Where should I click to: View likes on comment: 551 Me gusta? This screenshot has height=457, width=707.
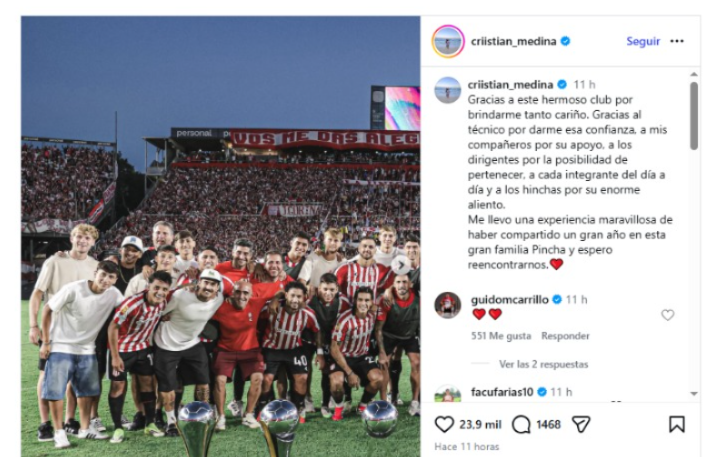coord(501,336)
